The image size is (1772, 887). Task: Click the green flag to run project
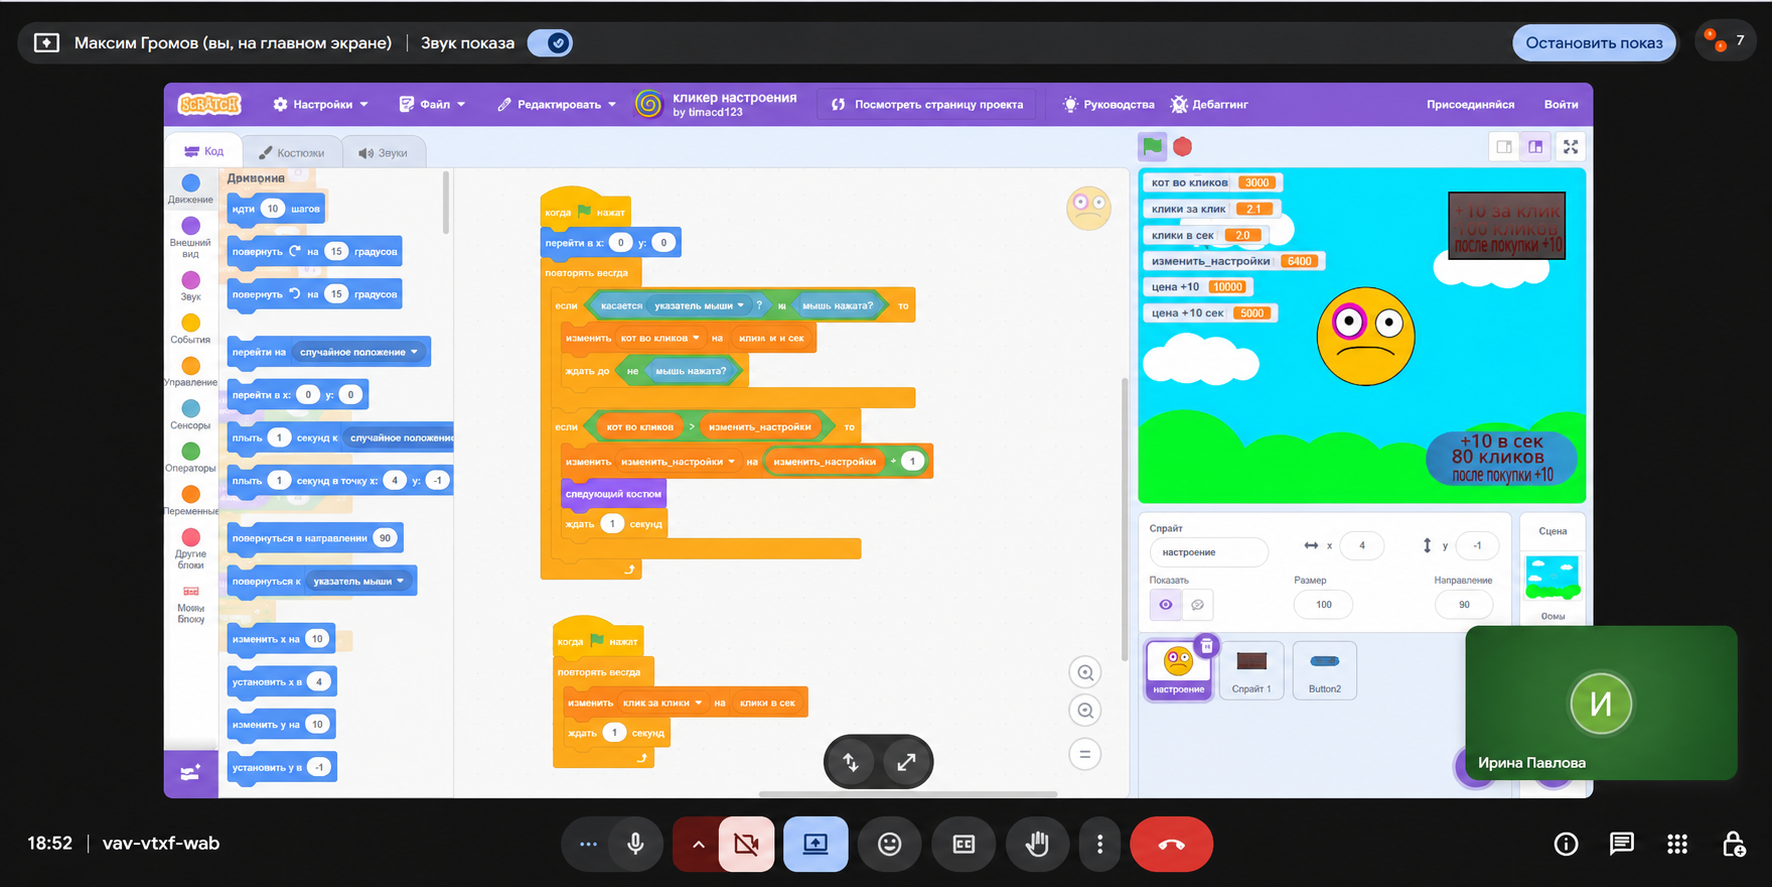[x=1152, y=147]
